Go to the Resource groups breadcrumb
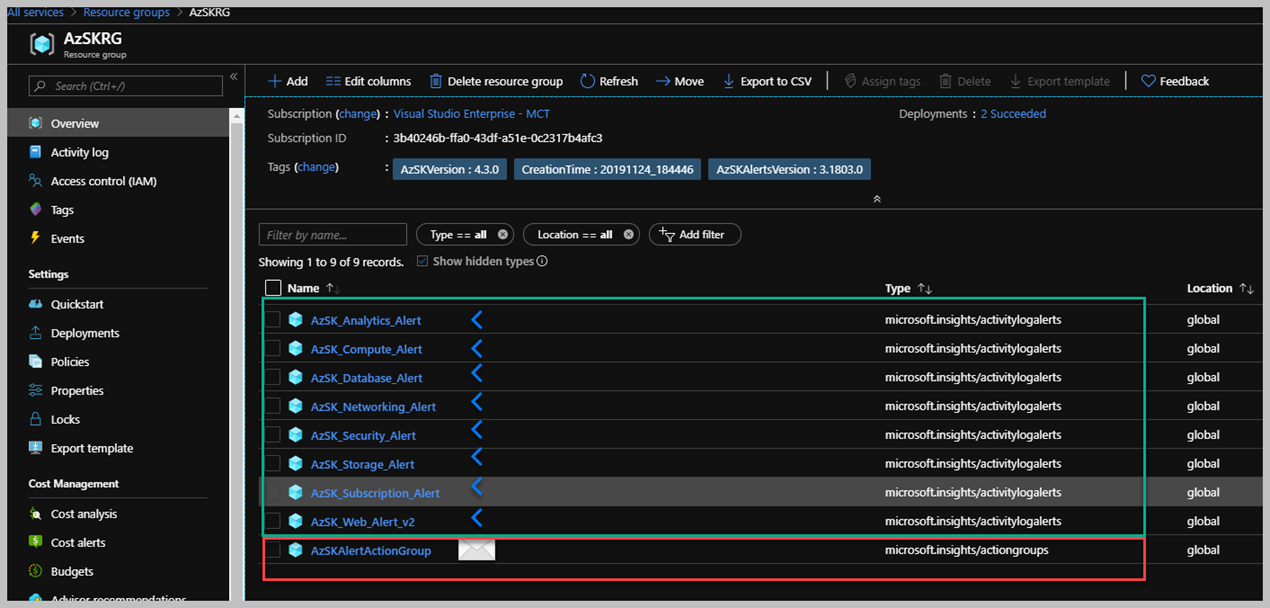Image resolution: width=1270 pixels, height=608 pixels. point(126,12)
